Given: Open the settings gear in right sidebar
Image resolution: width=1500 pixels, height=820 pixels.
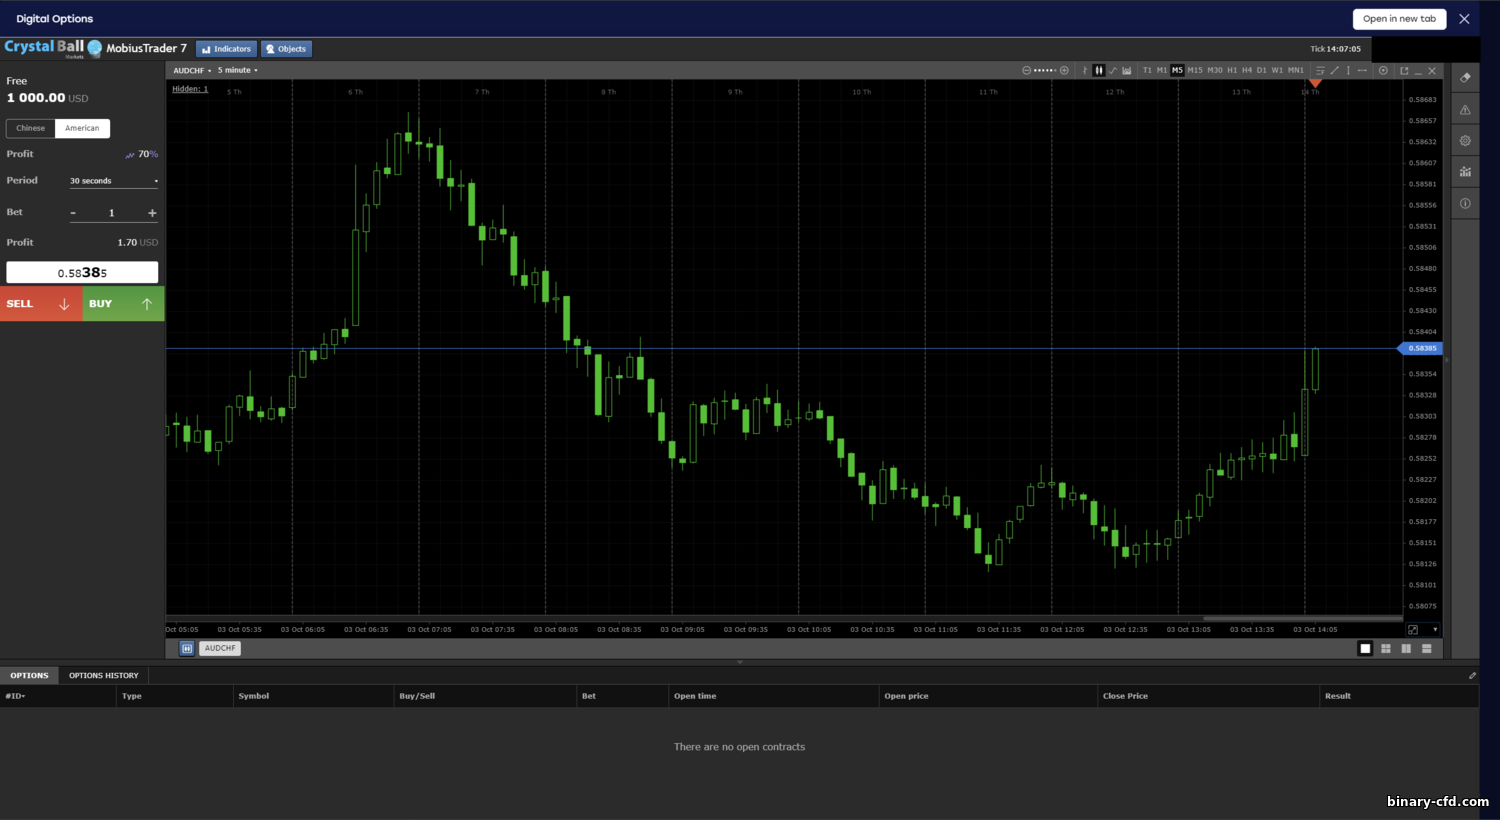Looking at the screenshot, I should coord(1465,141).
